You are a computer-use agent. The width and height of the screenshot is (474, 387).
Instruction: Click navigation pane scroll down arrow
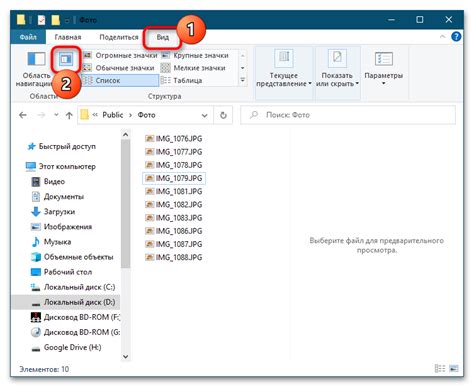125,356
